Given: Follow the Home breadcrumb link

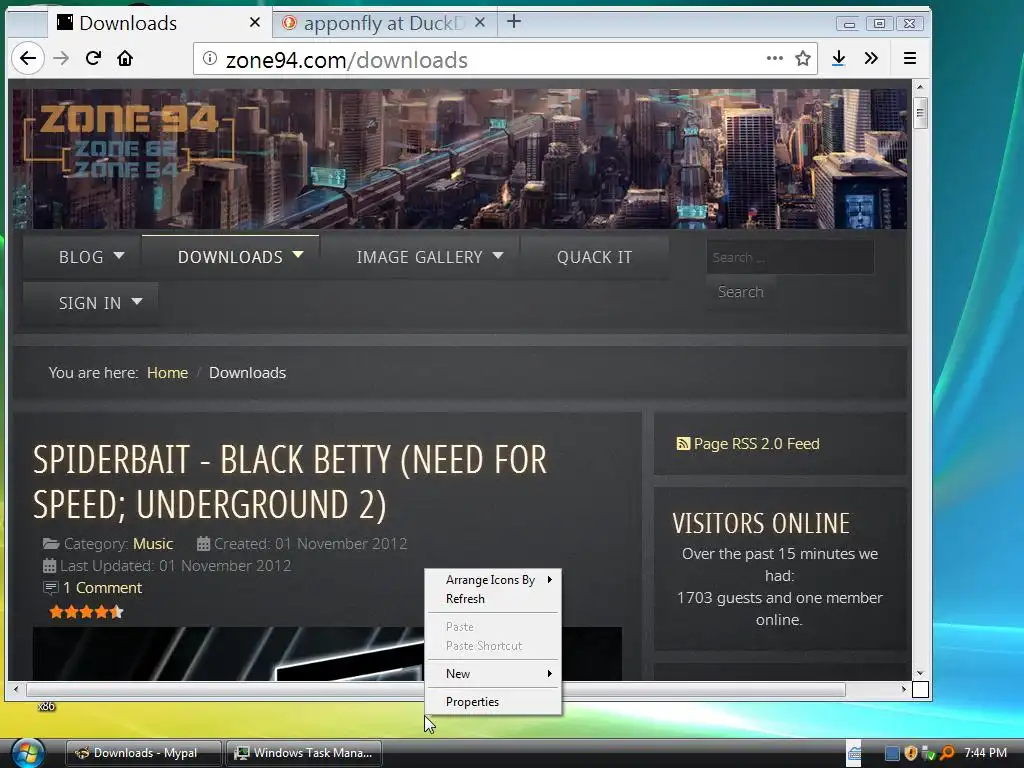Looking at the screenshot, I should coord(167,373).
